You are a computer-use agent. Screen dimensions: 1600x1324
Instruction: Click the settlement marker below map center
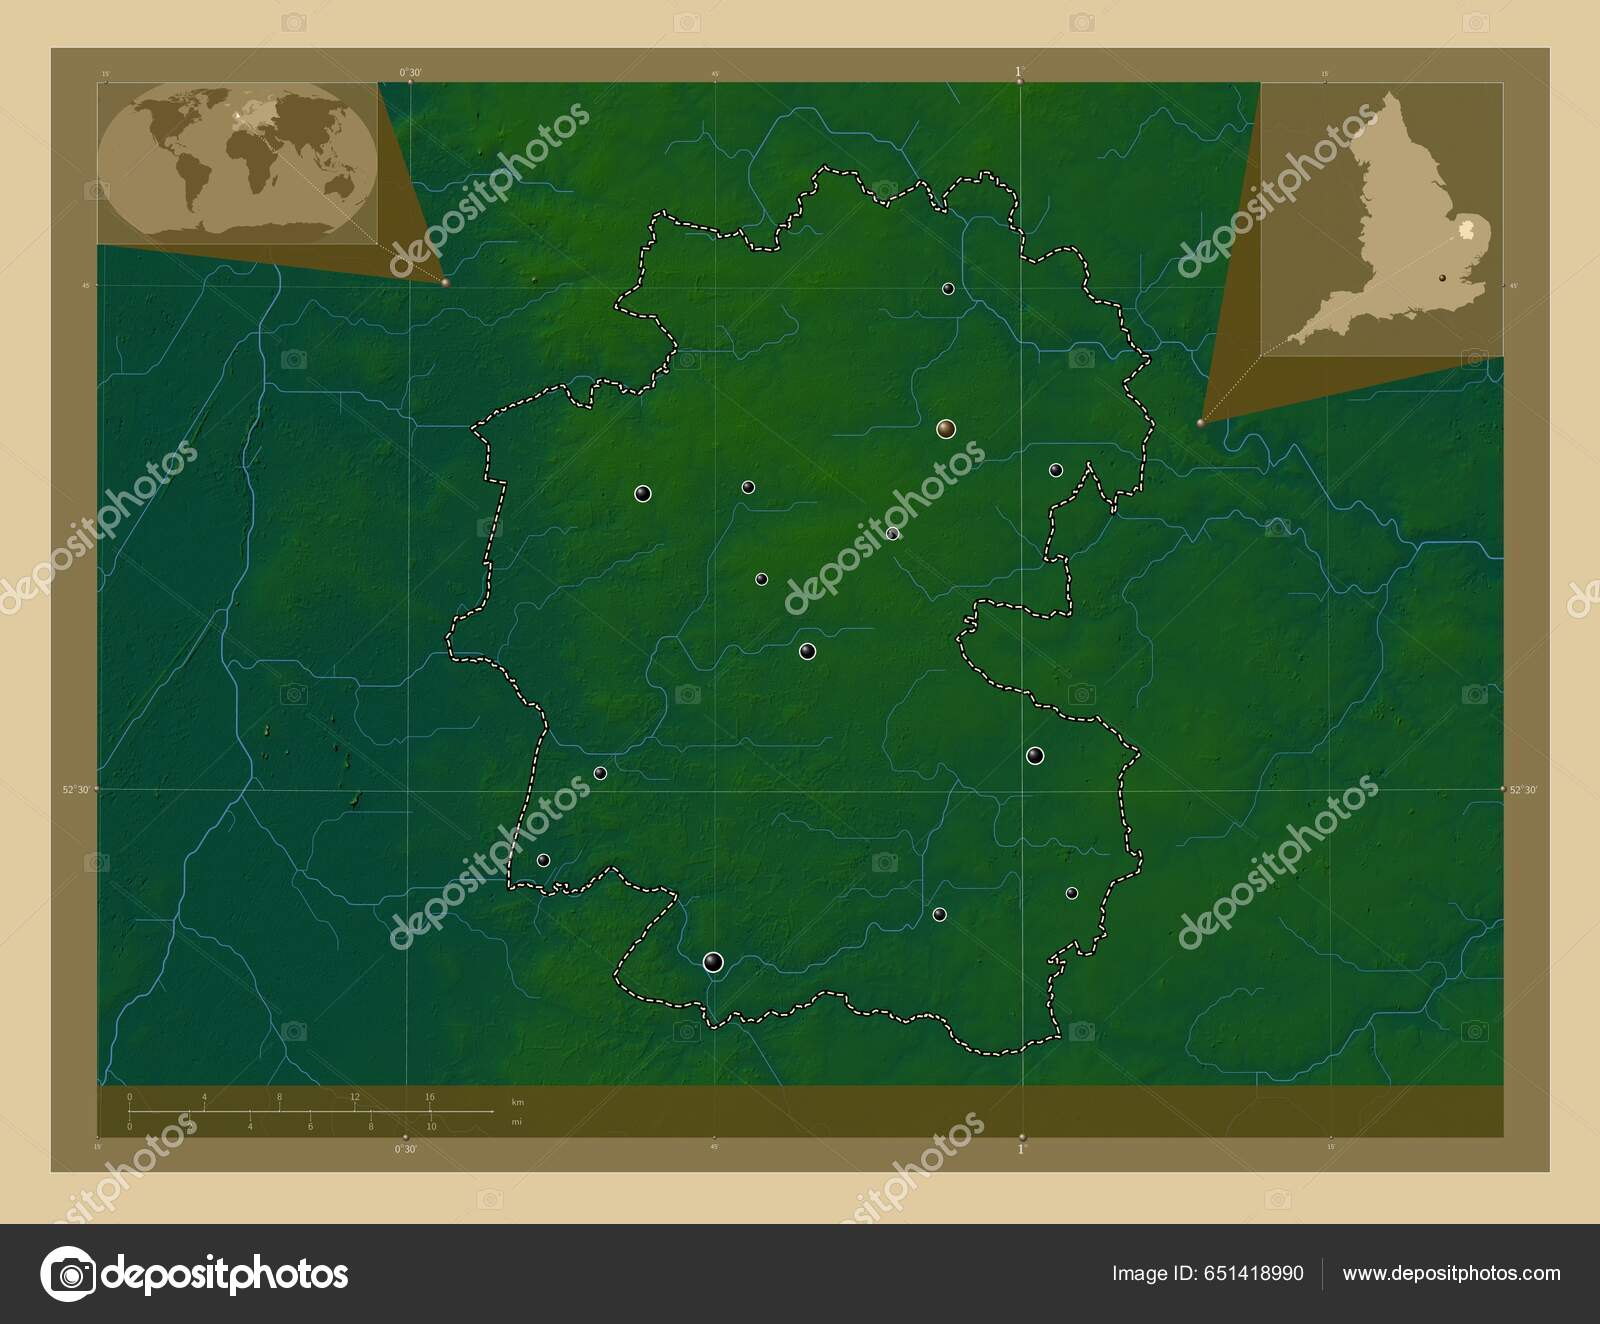pos(807,649)
